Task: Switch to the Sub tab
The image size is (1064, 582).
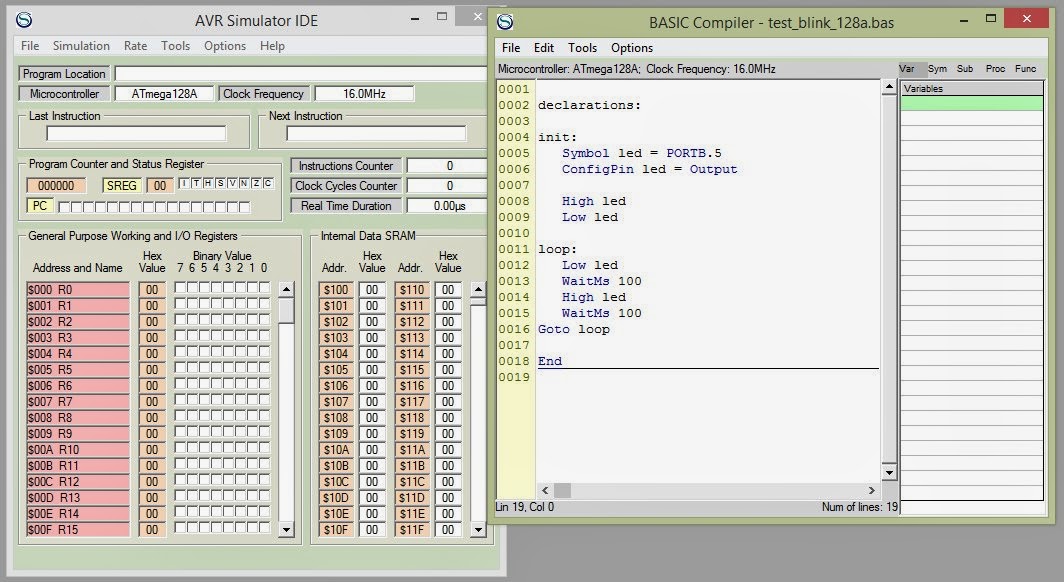Action: [x=965, y=69]
